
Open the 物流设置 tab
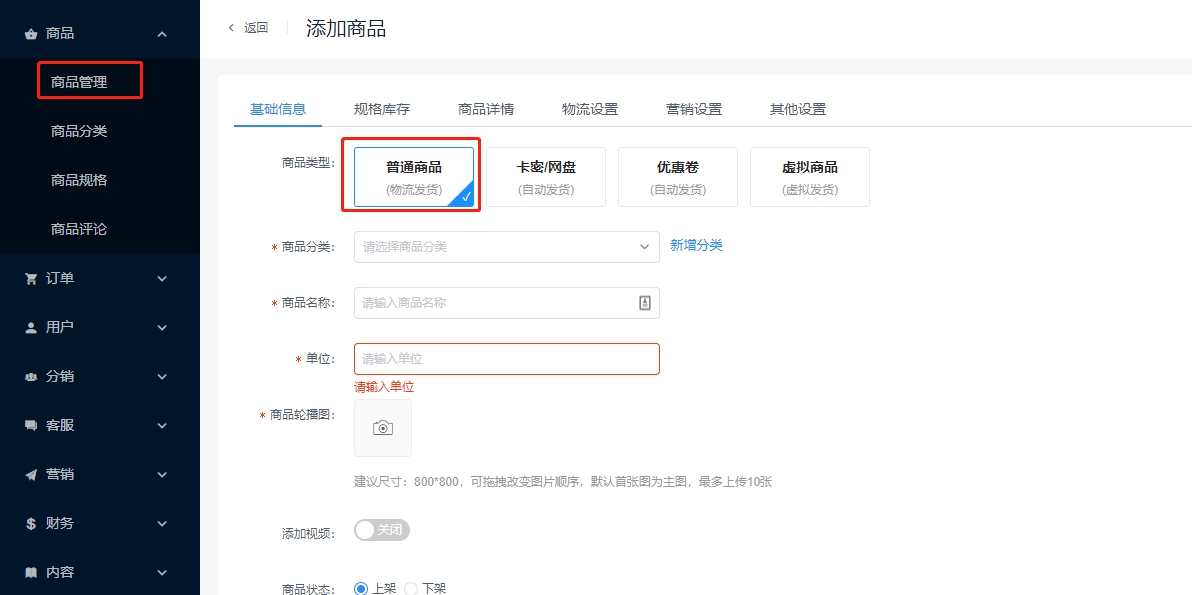[x=589, y=109]
